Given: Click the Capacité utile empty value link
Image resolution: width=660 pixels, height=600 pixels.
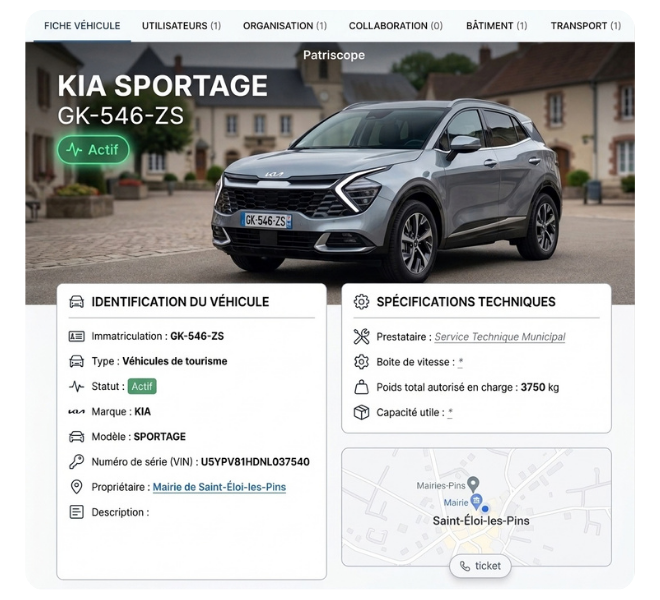Looking at the screenshot, I should tap(450, 412).
